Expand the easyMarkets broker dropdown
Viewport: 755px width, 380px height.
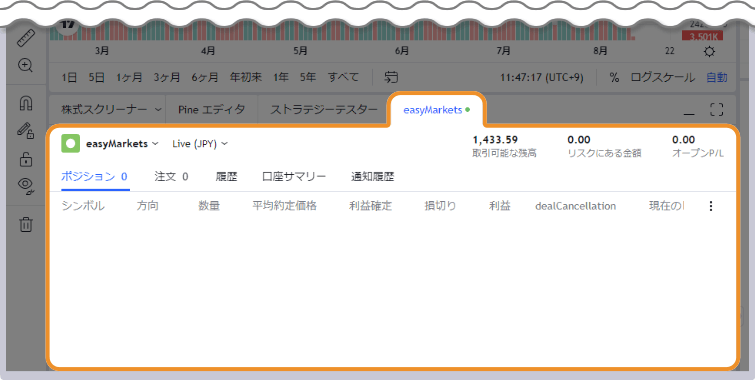[x=122, y=144]
